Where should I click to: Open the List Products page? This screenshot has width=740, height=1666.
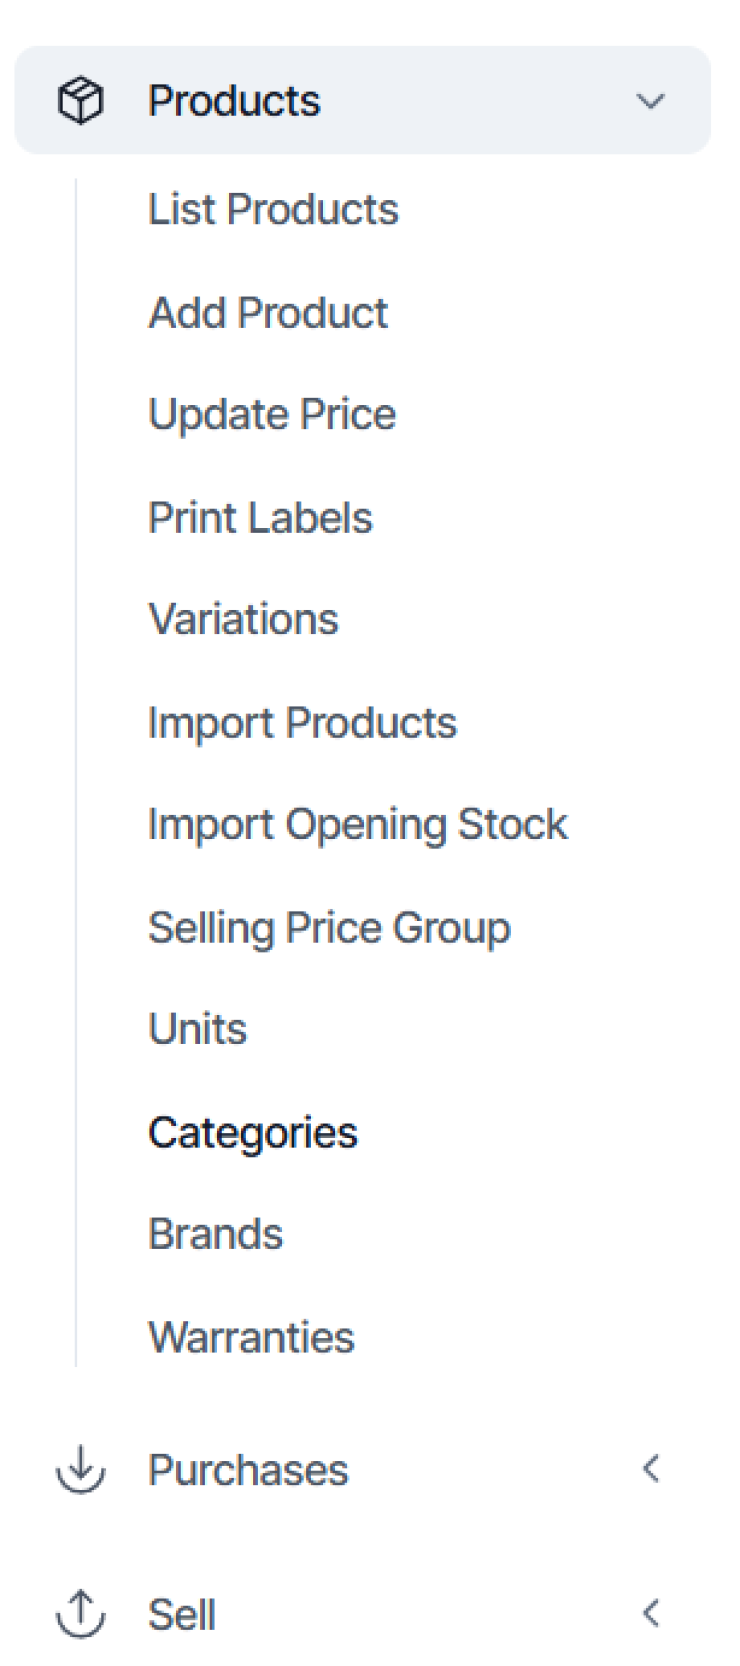point(273,210)
